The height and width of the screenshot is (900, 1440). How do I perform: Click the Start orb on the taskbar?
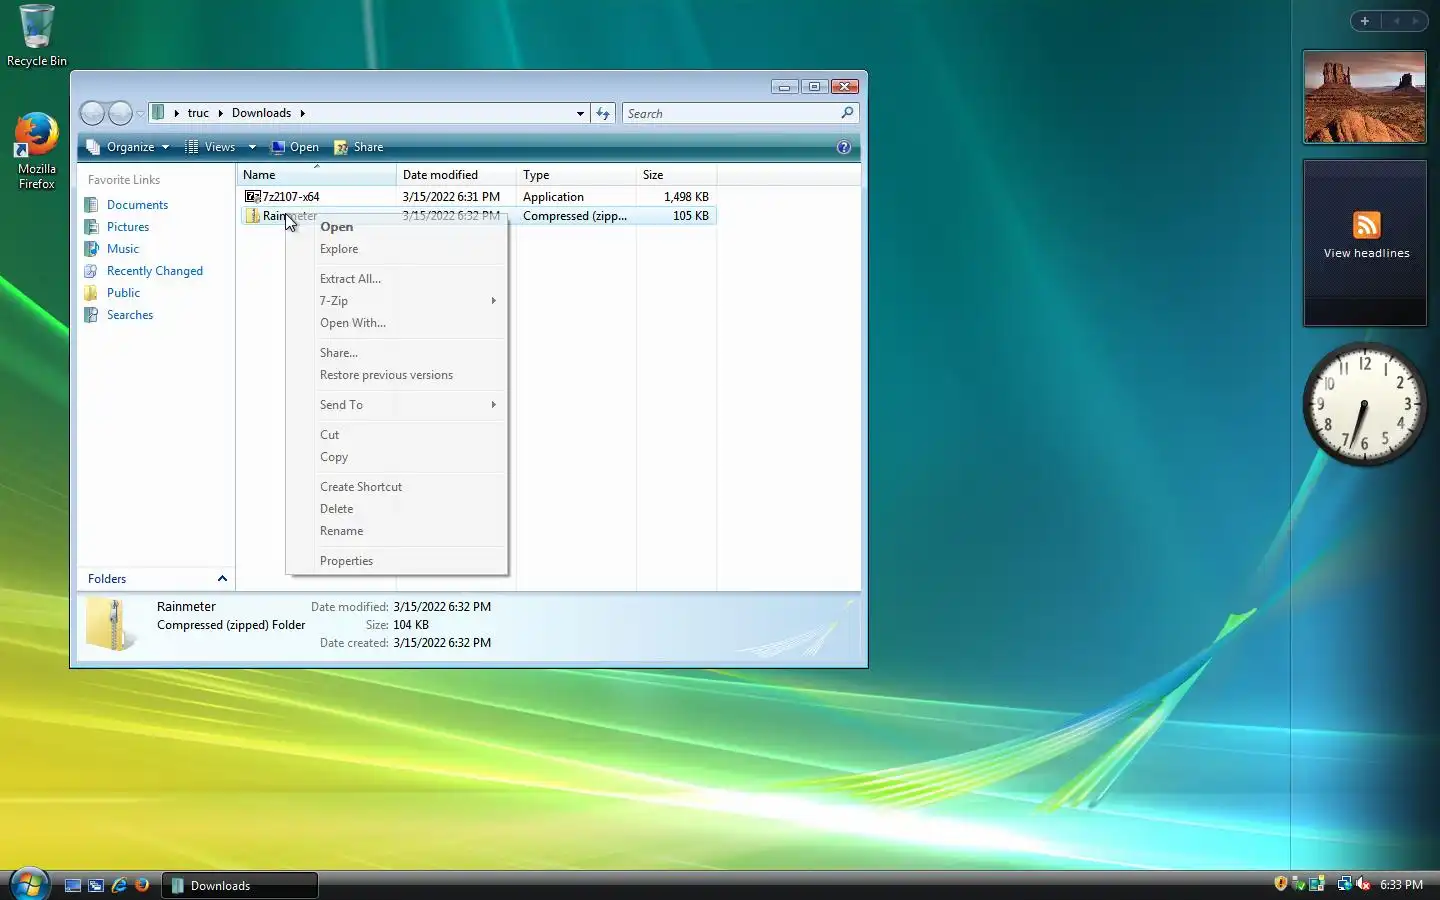coord(29,884)
